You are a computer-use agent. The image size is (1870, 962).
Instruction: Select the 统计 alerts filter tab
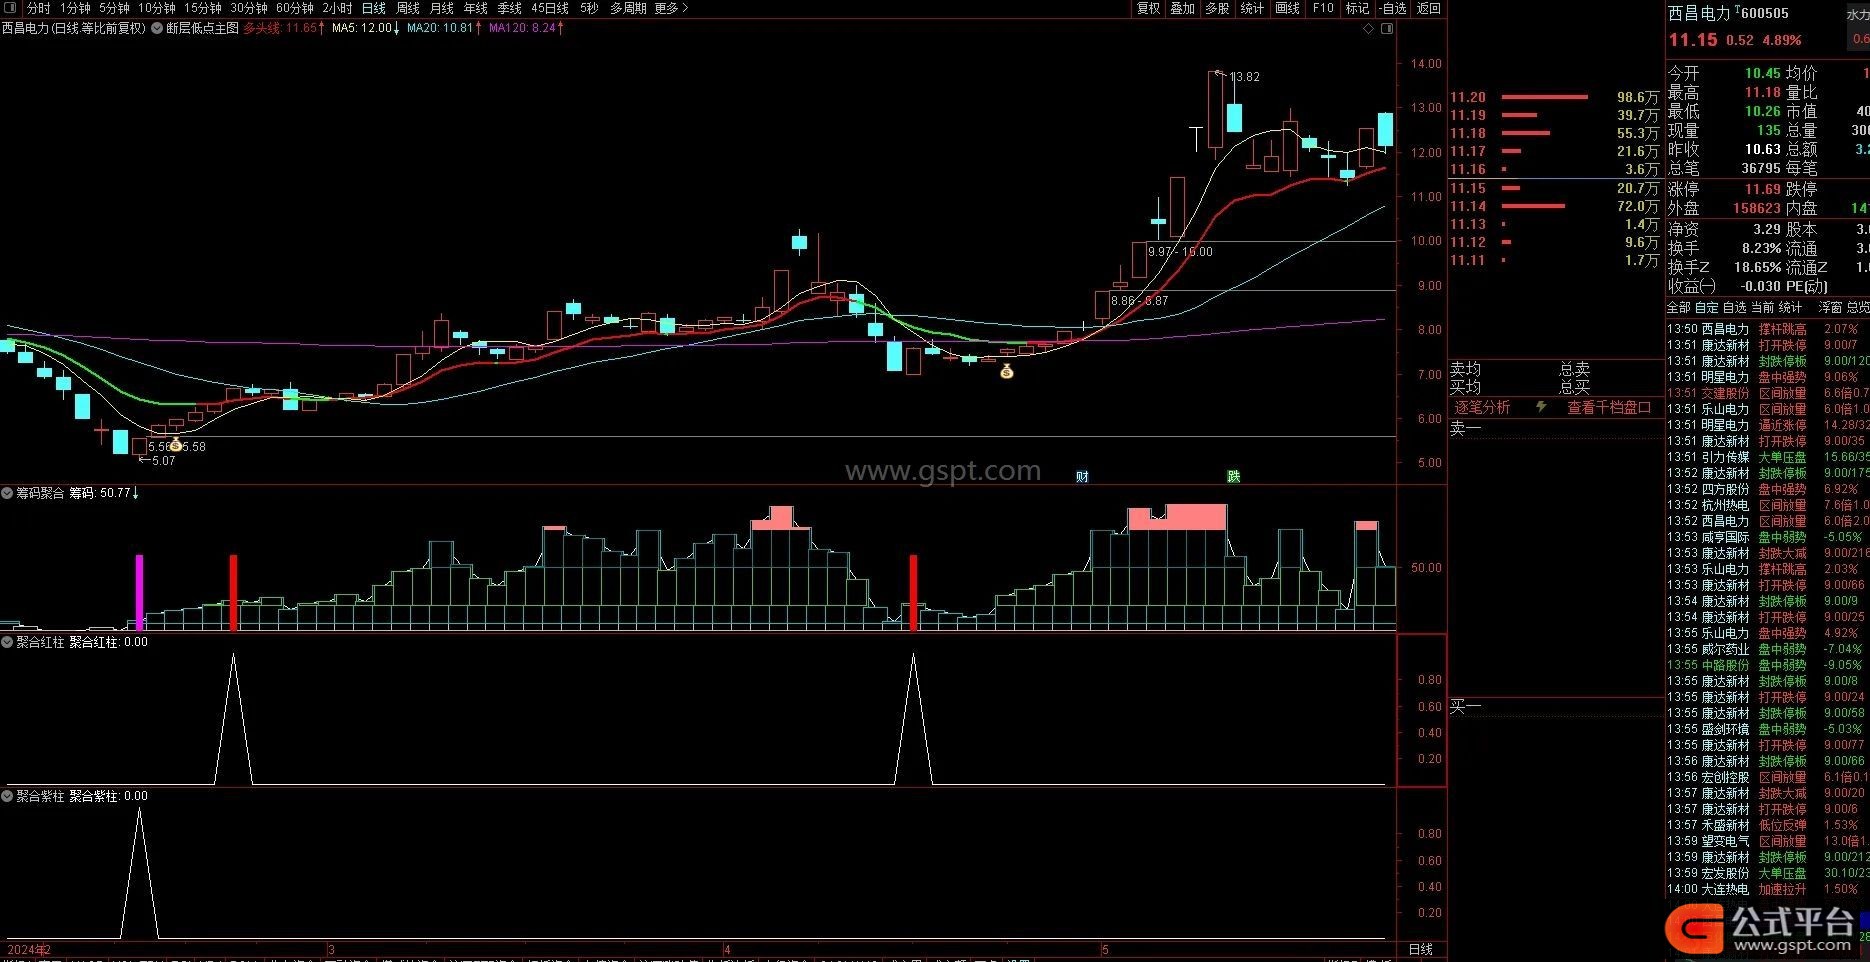click(1790, 307)
